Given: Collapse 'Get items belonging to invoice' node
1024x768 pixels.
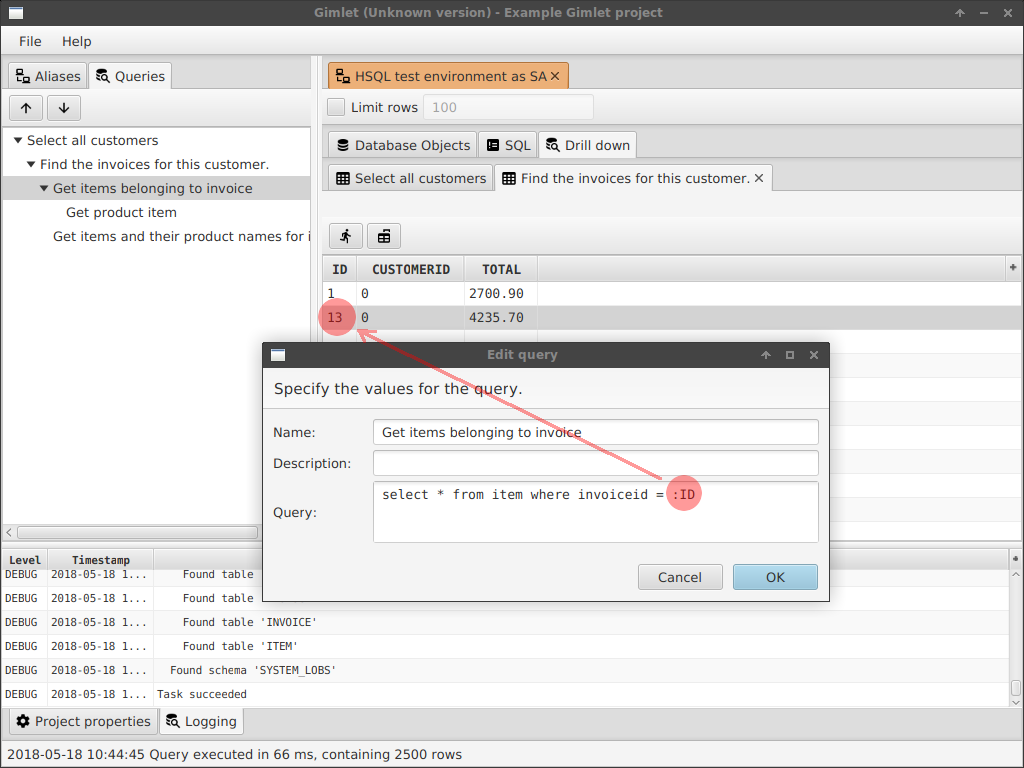Looking at the screenshot, I should click(44, 188).
